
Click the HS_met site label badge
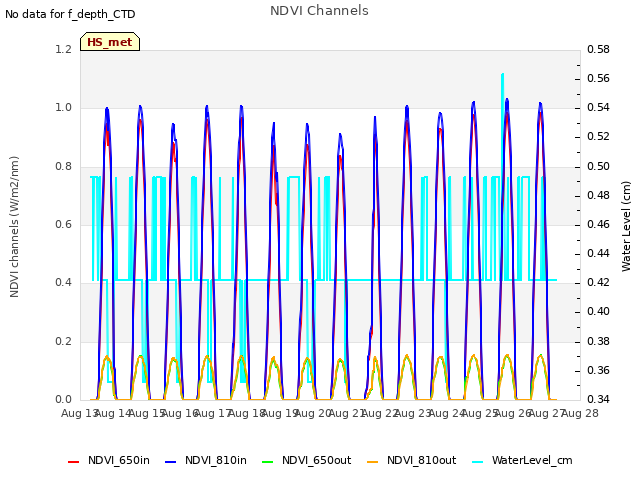110,42
